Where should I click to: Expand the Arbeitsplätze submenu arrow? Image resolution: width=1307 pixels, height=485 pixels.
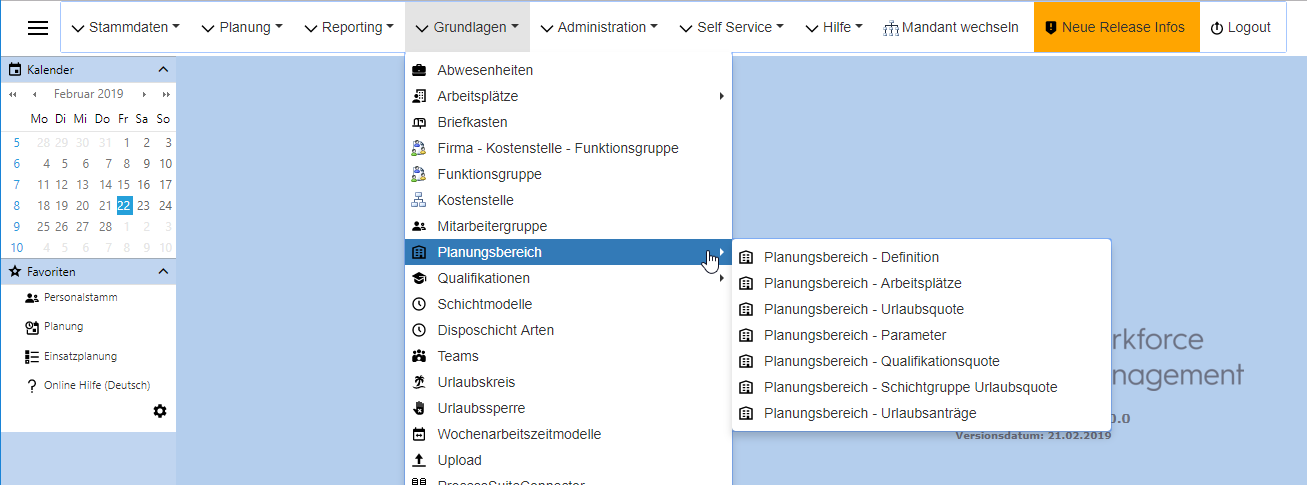pyautogui.click(x=721, y=96)
